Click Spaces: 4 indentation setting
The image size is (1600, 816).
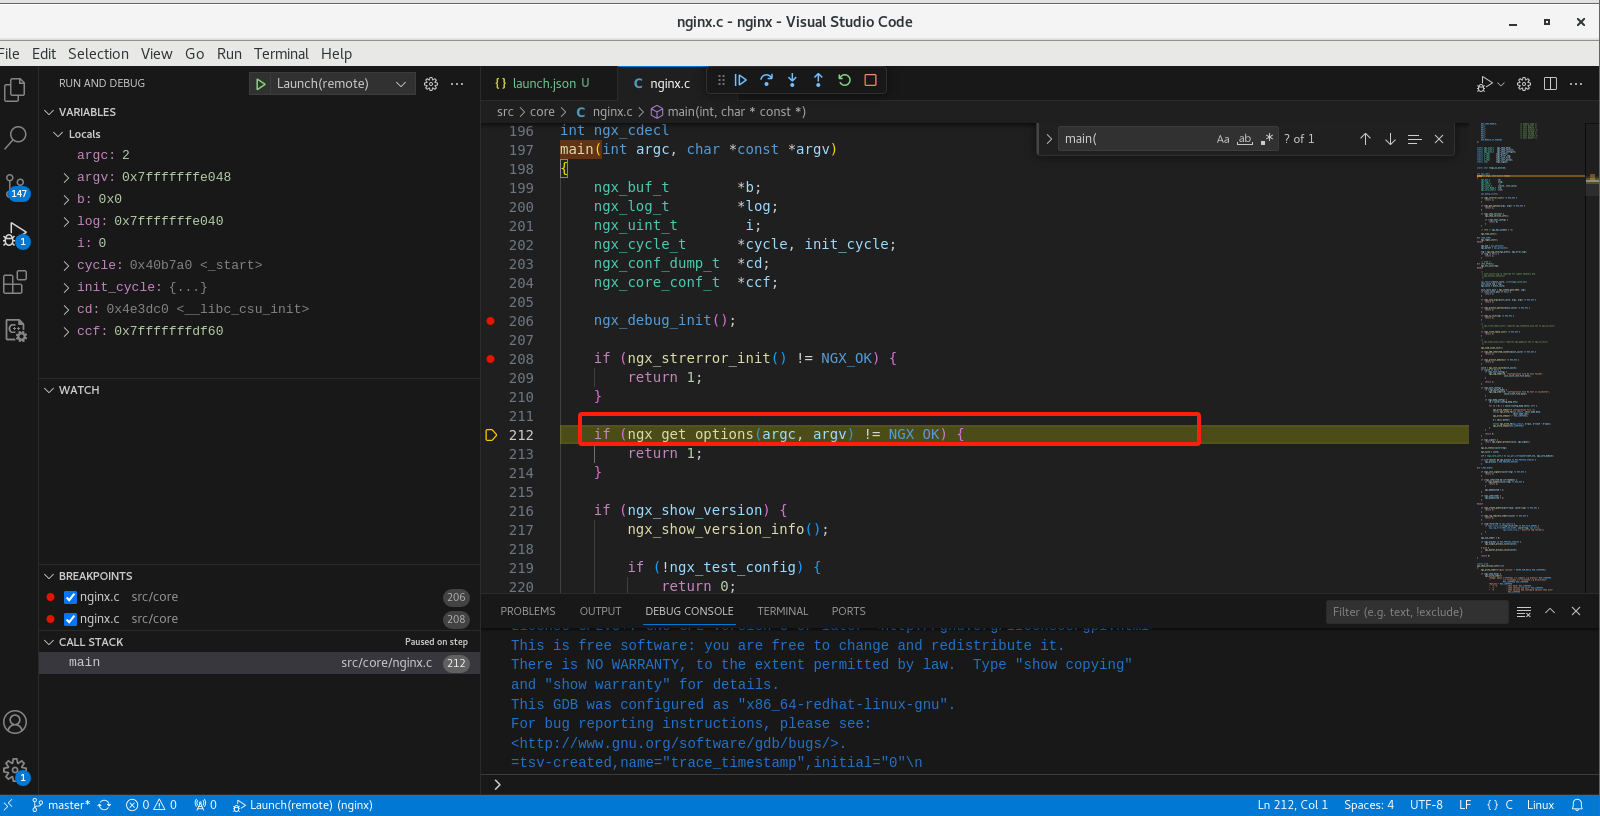click(x=1369, y=805)
